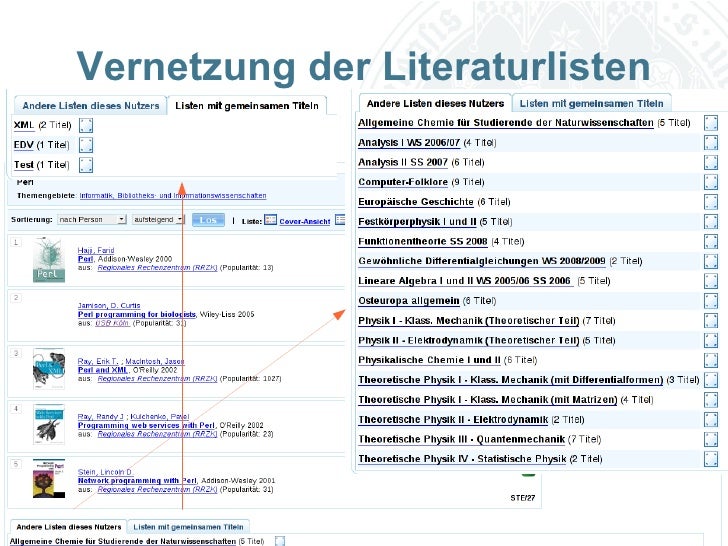Open author link Jamison, D. Curtis

click(x=109, y=306)
